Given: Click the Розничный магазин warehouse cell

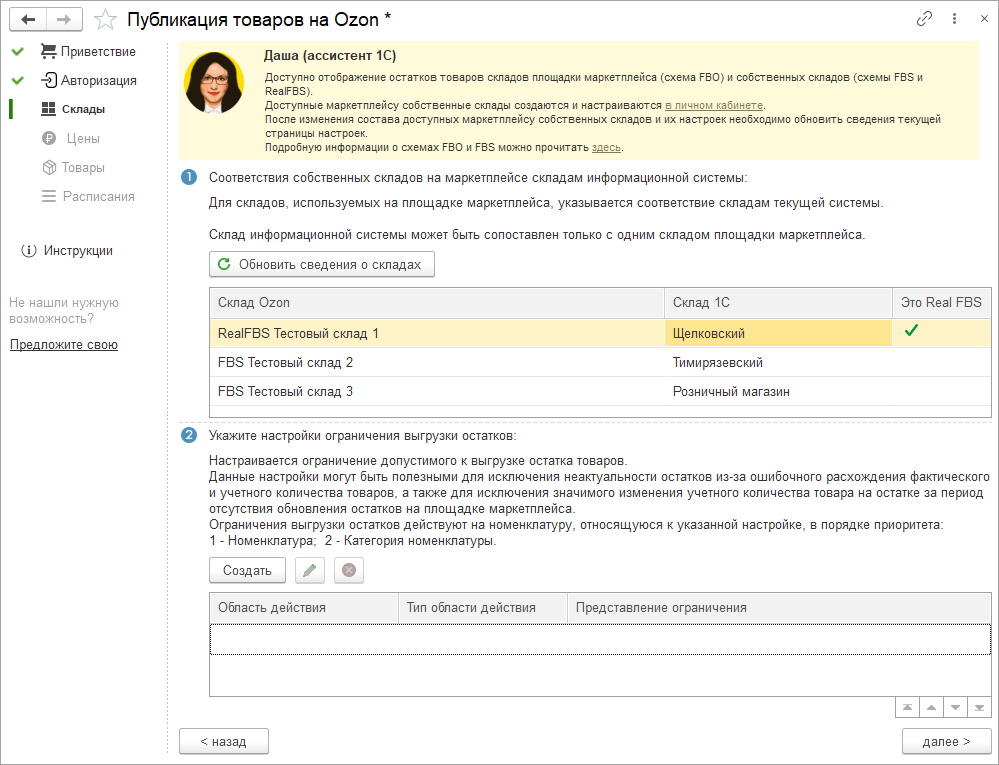Looking at the screenshot, I should (x=779, y=391).
